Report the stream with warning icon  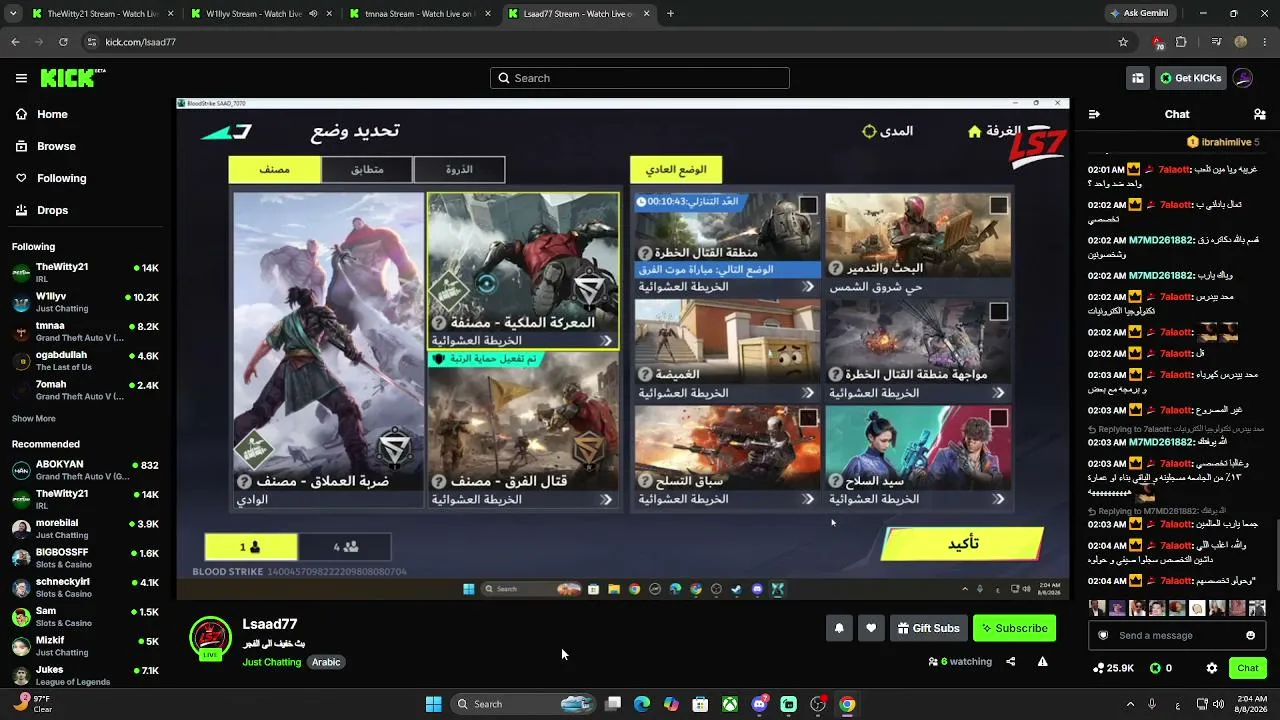1043,661
